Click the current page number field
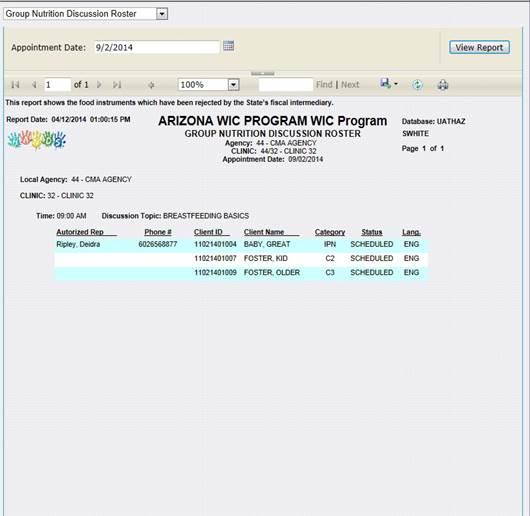 (57, 84)
